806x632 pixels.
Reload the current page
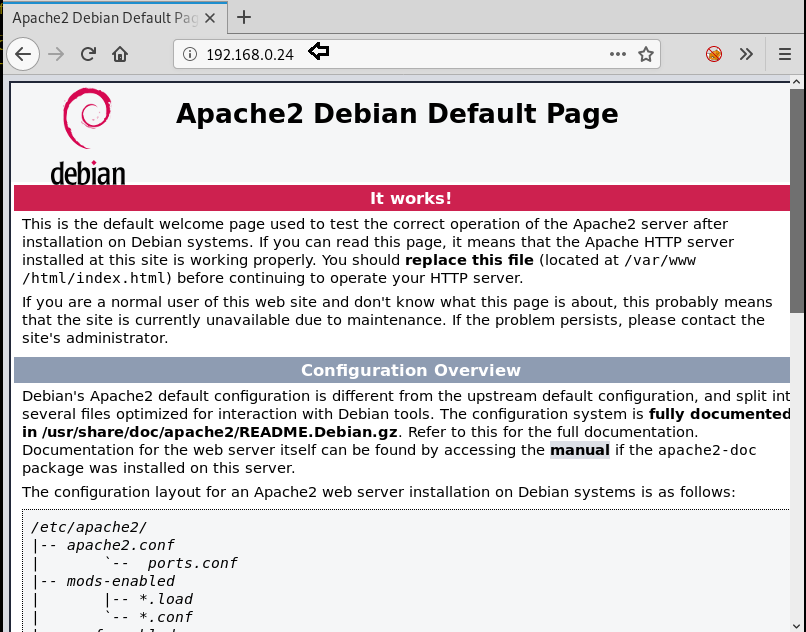88,54
